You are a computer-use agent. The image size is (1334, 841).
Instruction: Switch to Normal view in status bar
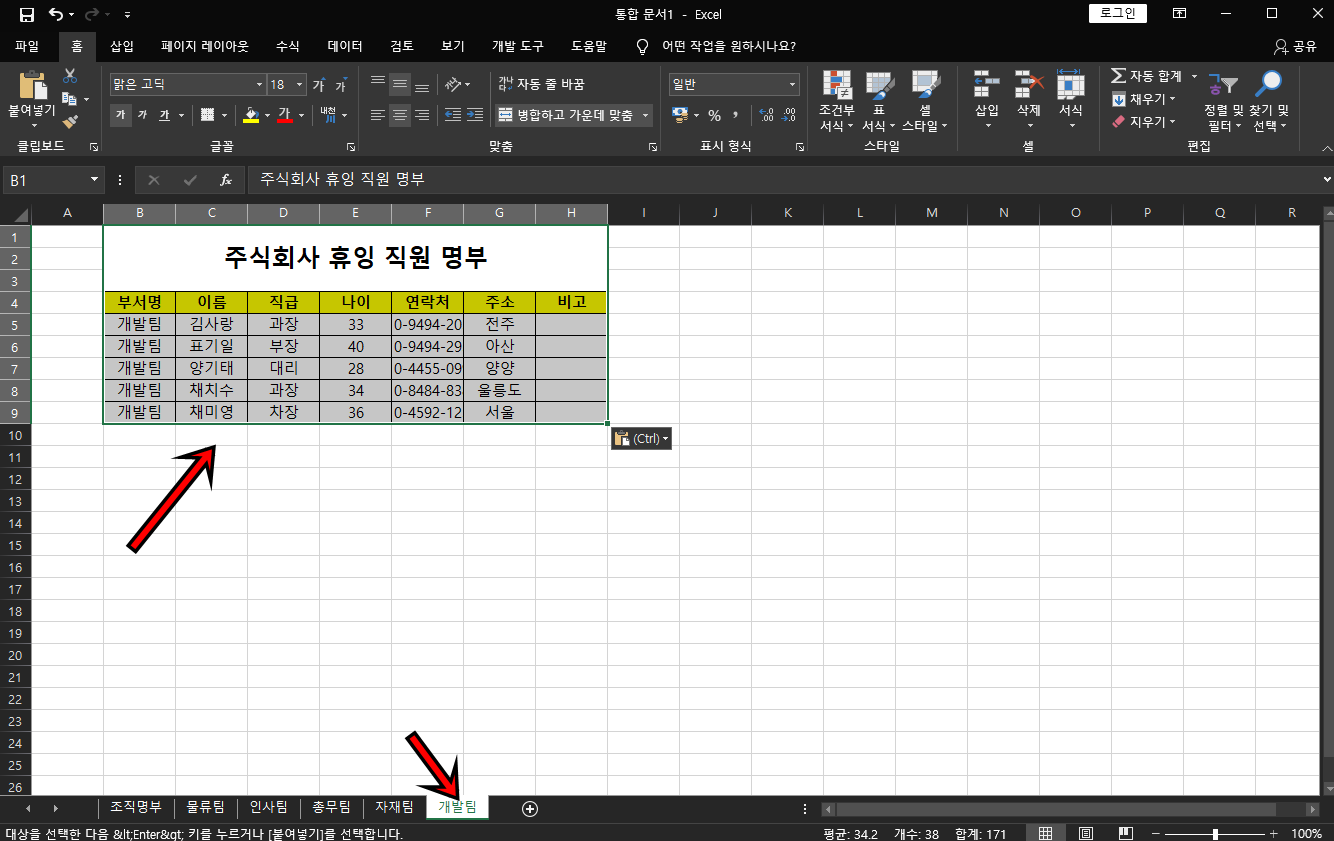1045,833
